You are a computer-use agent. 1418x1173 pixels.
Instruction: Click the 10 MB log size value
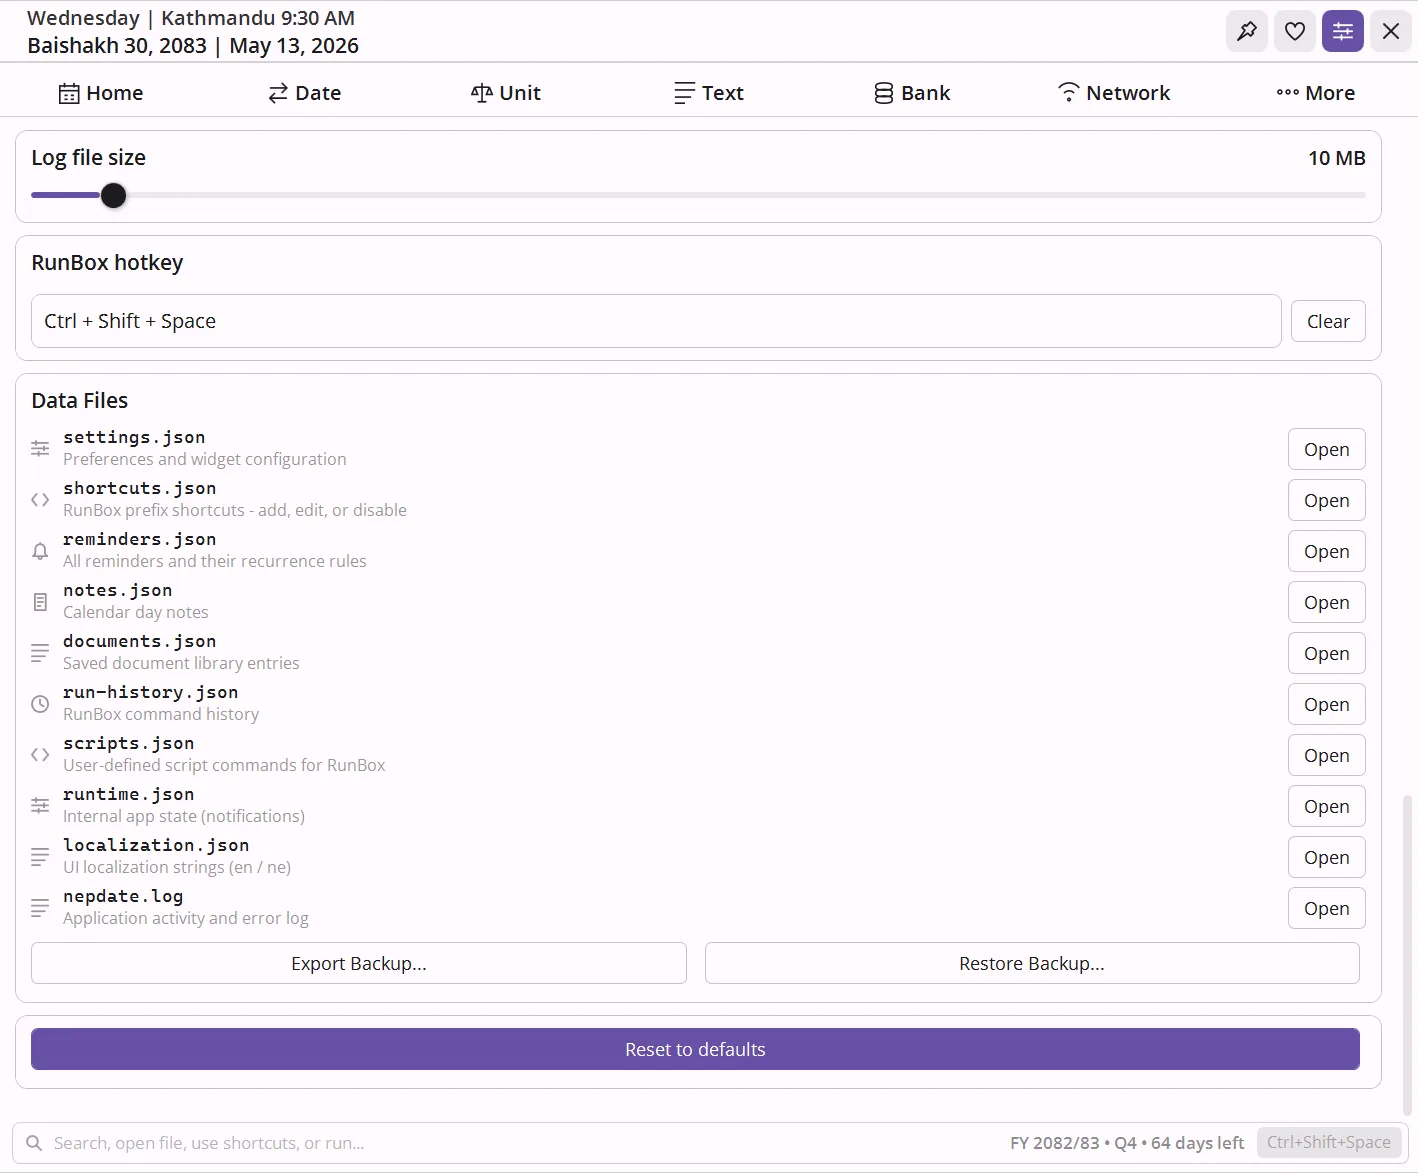click(1337, 158)
